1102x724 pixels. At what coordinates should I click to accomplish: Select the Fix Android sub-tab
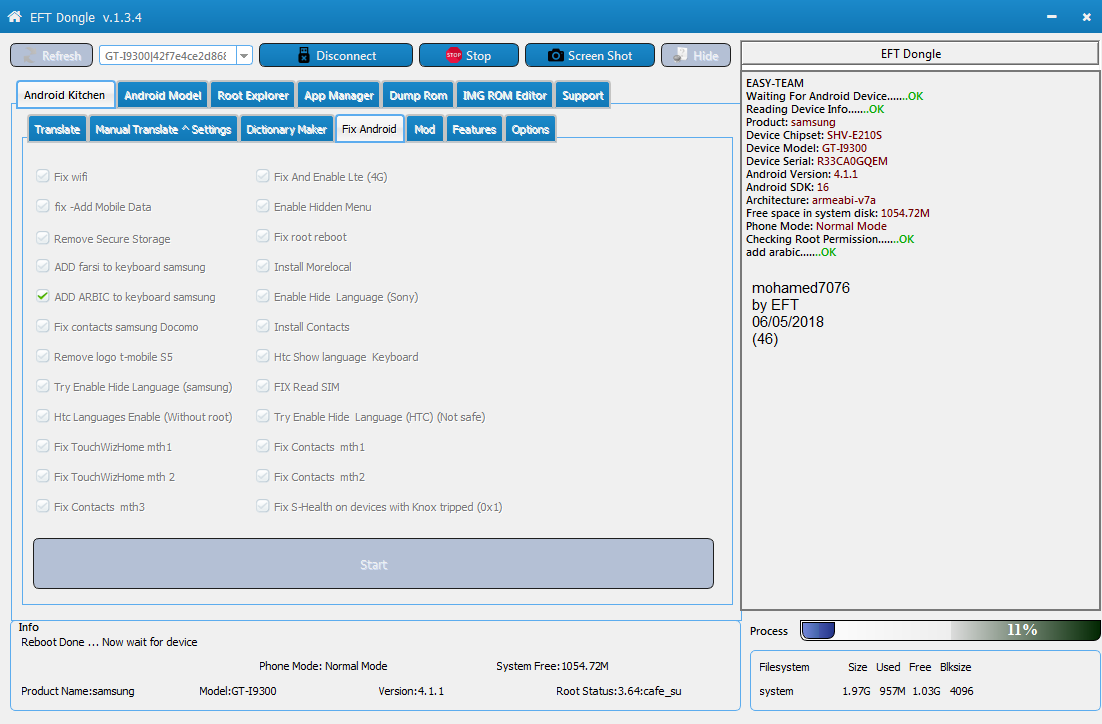click(x=370, y=129)
